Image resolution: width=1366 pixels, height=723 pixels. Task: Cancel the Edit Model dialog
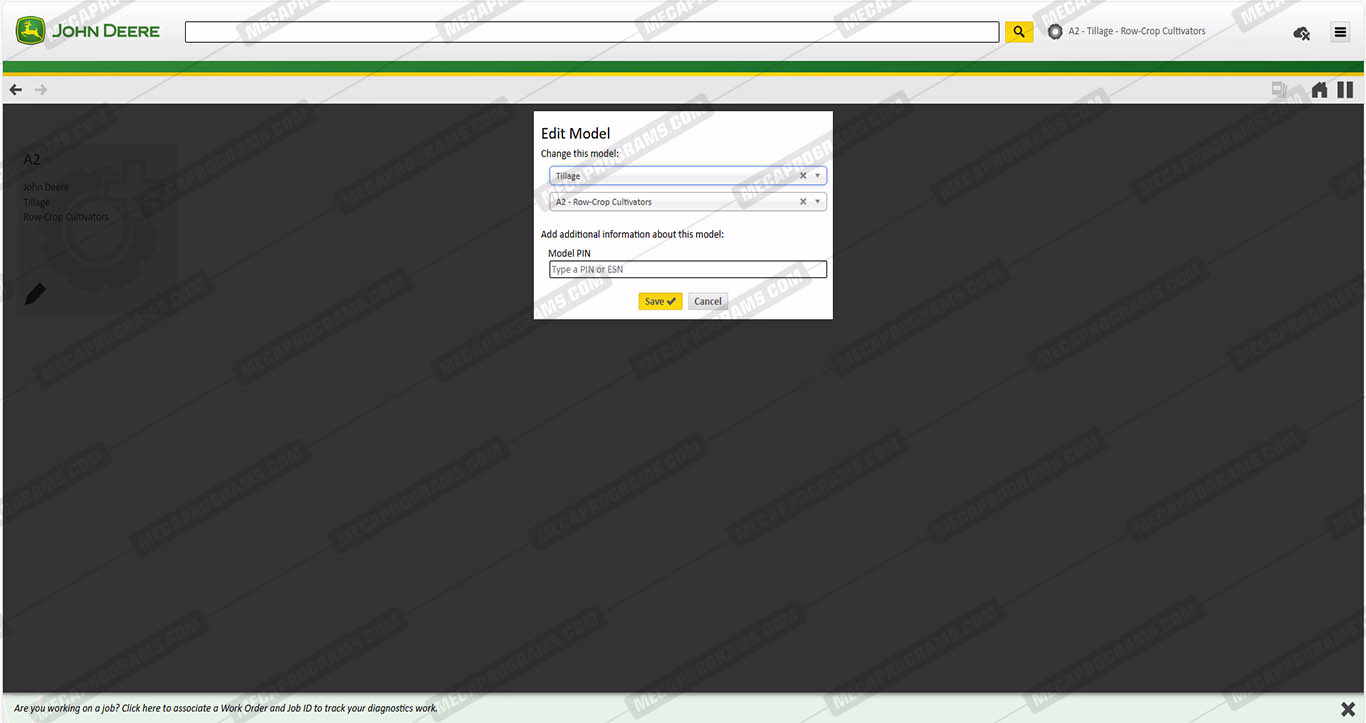point(707,301)
